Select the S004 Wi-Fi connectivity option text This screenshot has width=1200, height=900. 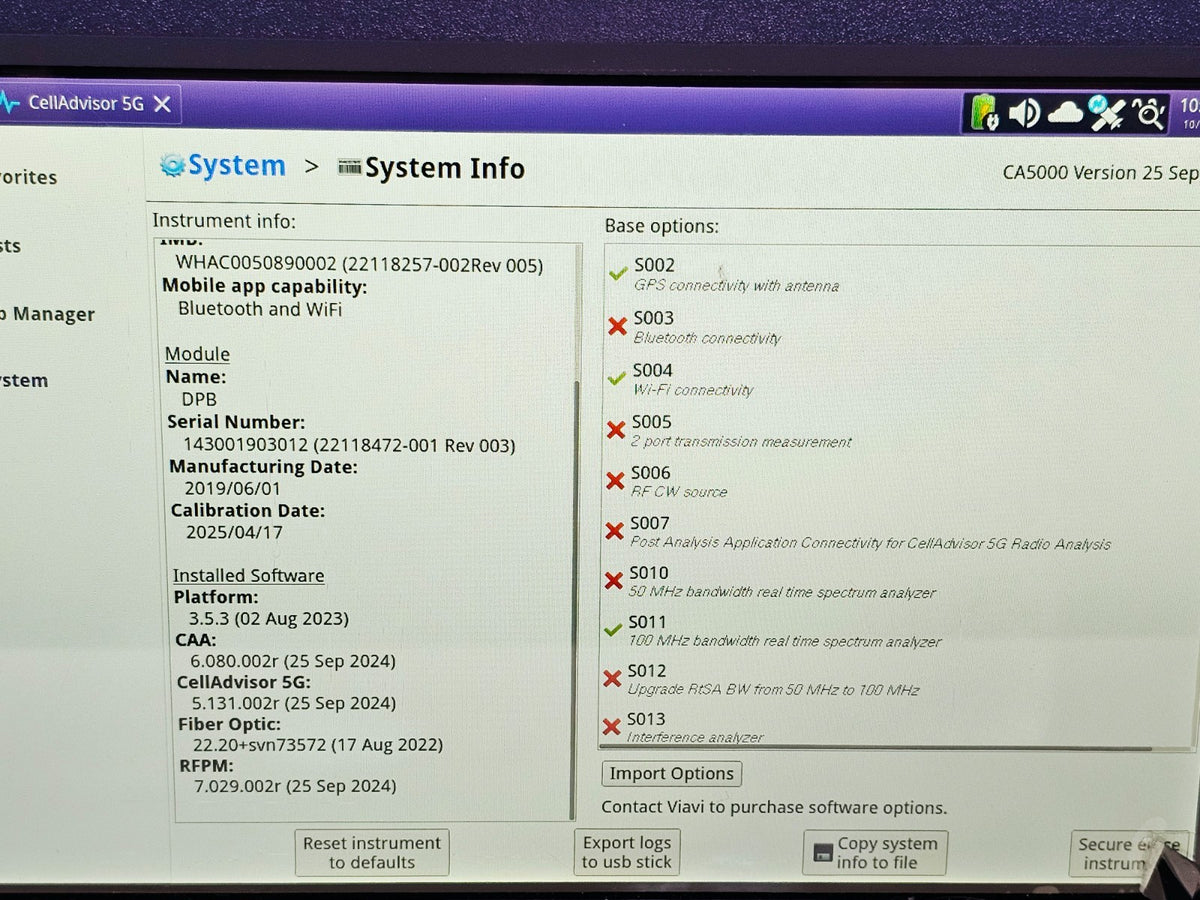[693, 379]
